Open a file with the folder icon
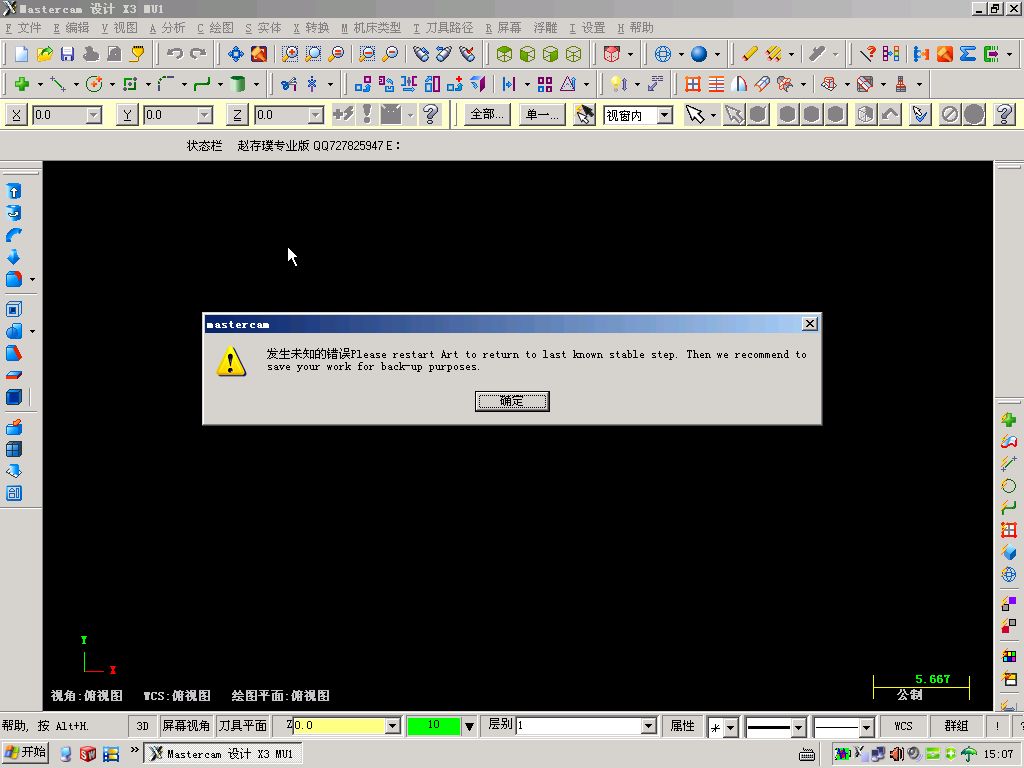Image resolution: width=1024 pixels, height=768 pixels. click(x=44, y=54)
